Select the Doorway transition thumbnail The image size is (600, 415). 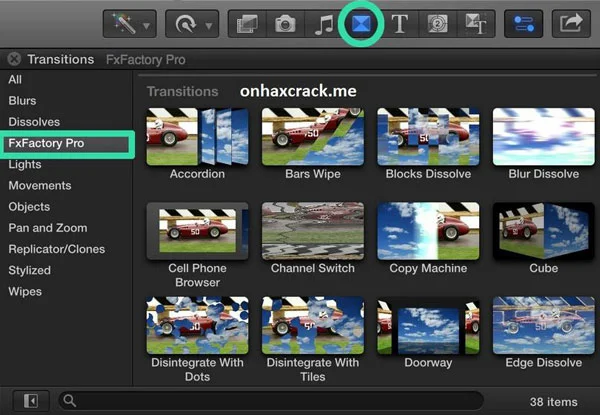[428, 325]
